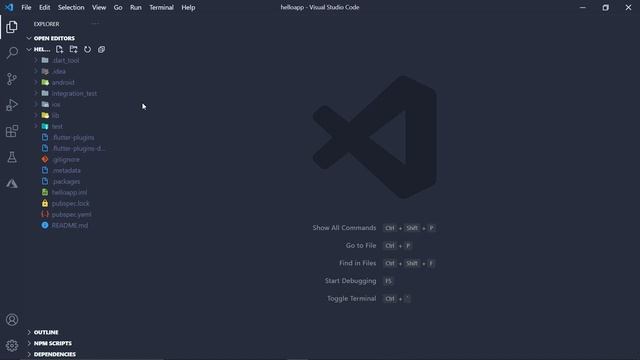The image size is (640, 360).
Task: Expand the android folder chevron
Action: click(36, 82)
